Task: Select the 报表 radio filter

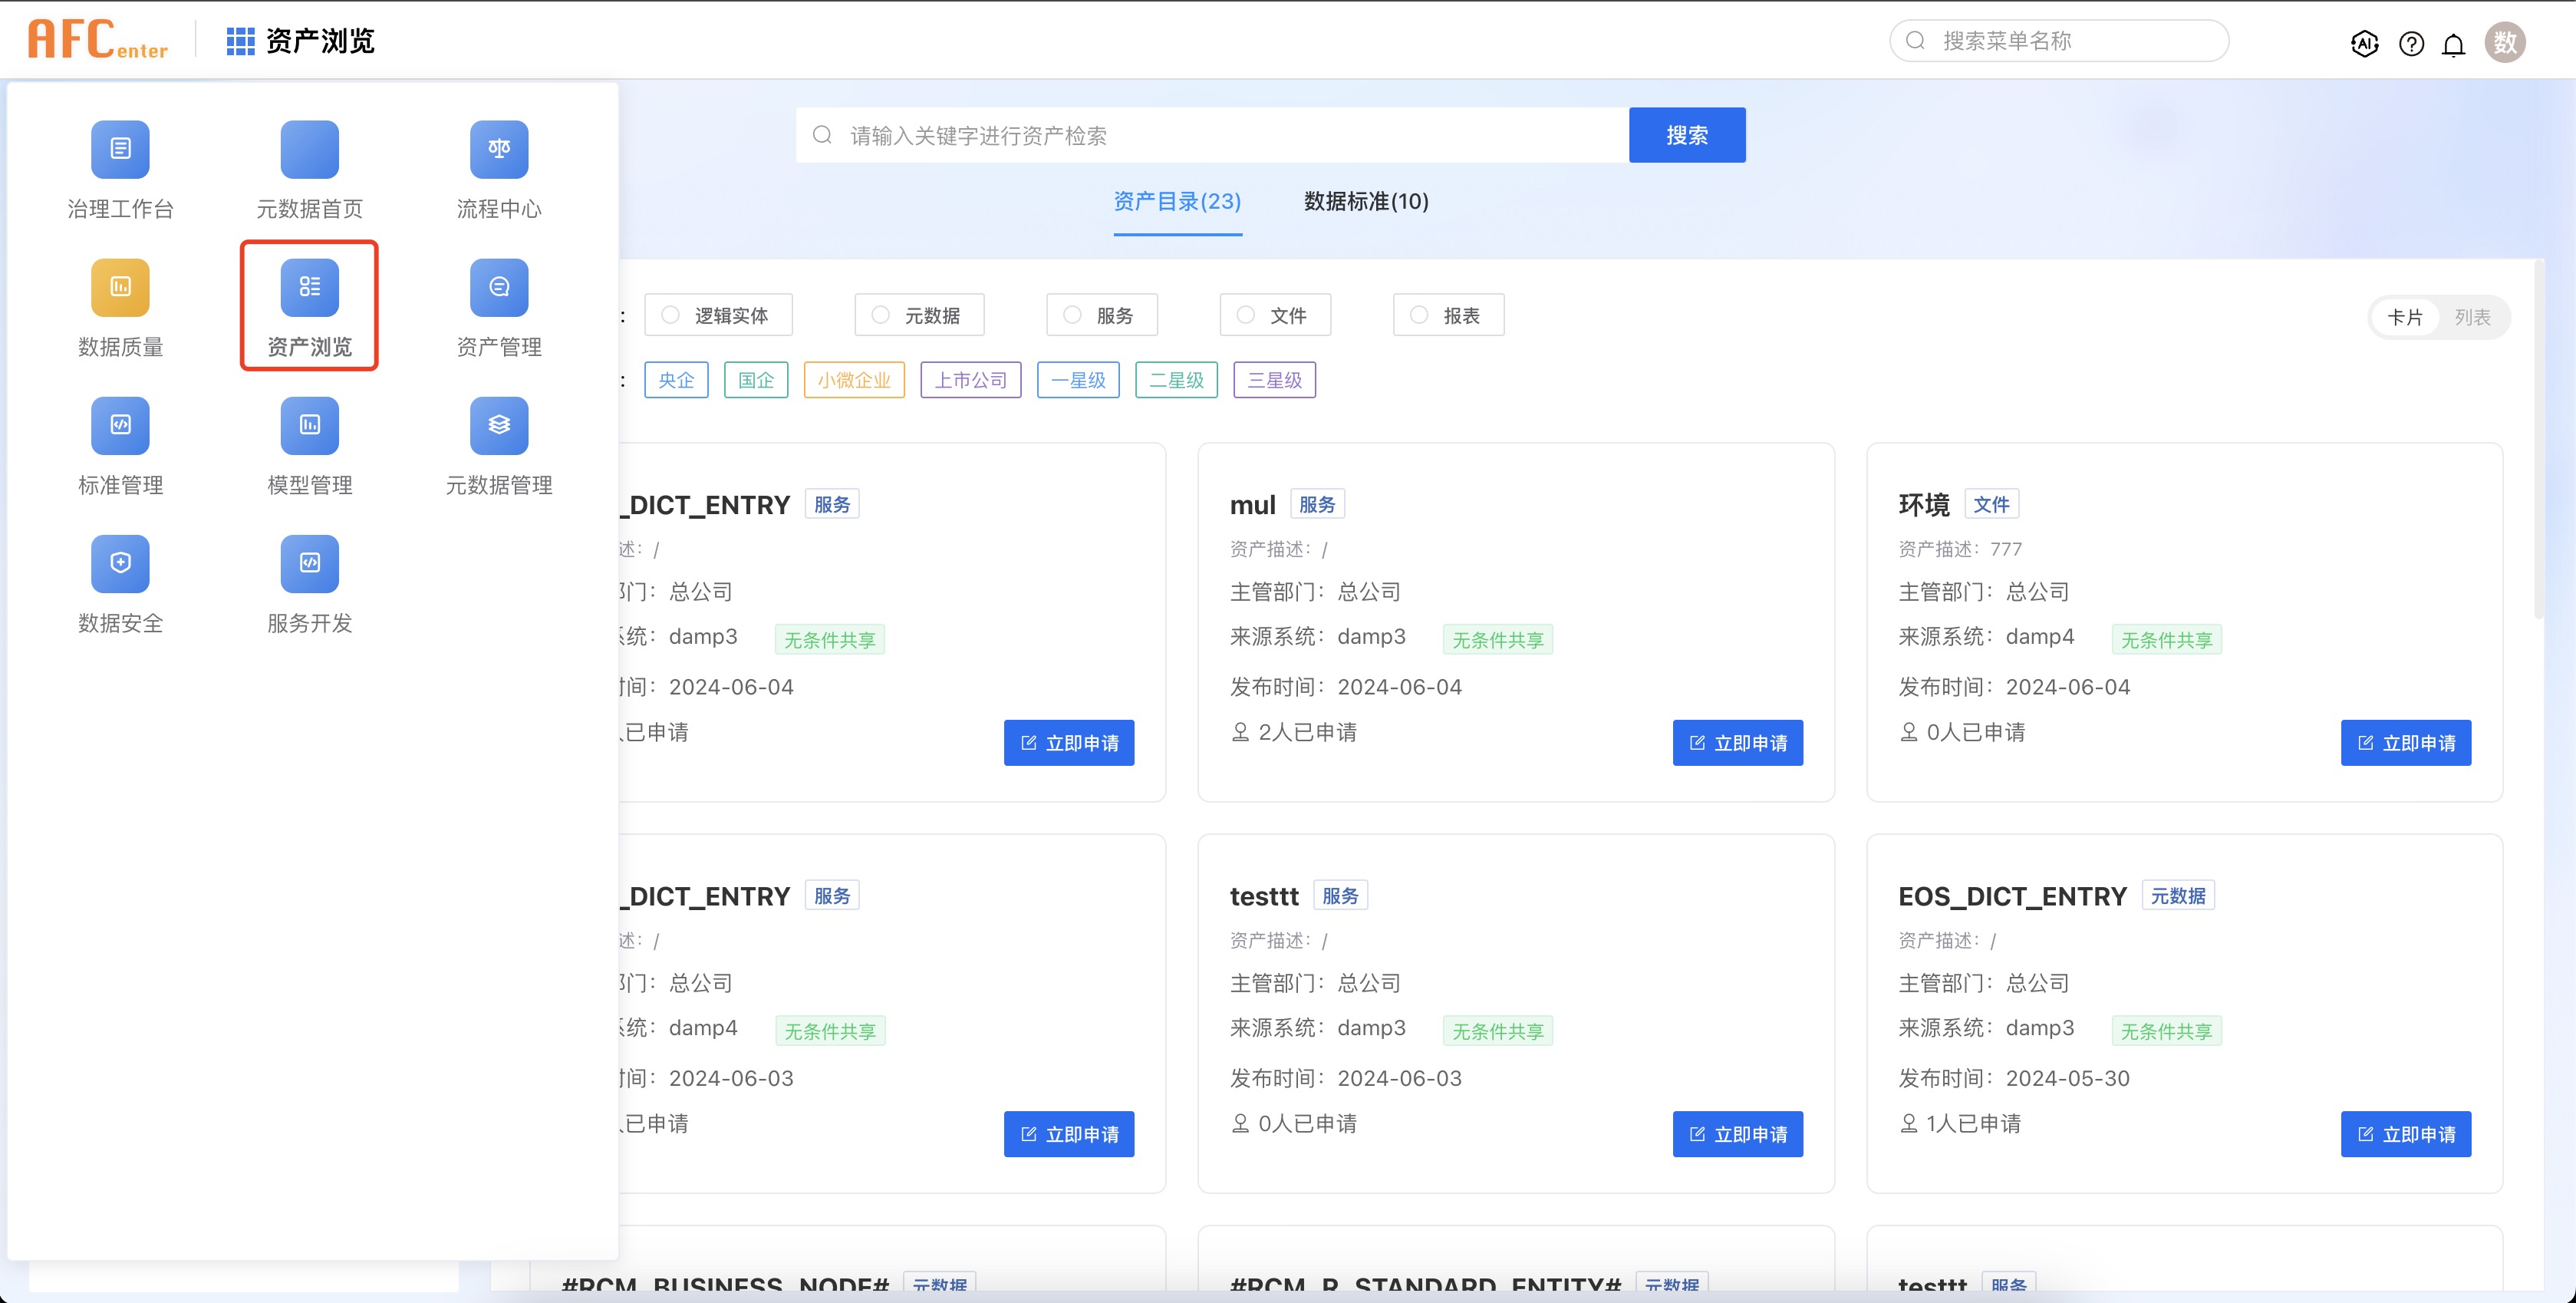Action: point(1448,315)
